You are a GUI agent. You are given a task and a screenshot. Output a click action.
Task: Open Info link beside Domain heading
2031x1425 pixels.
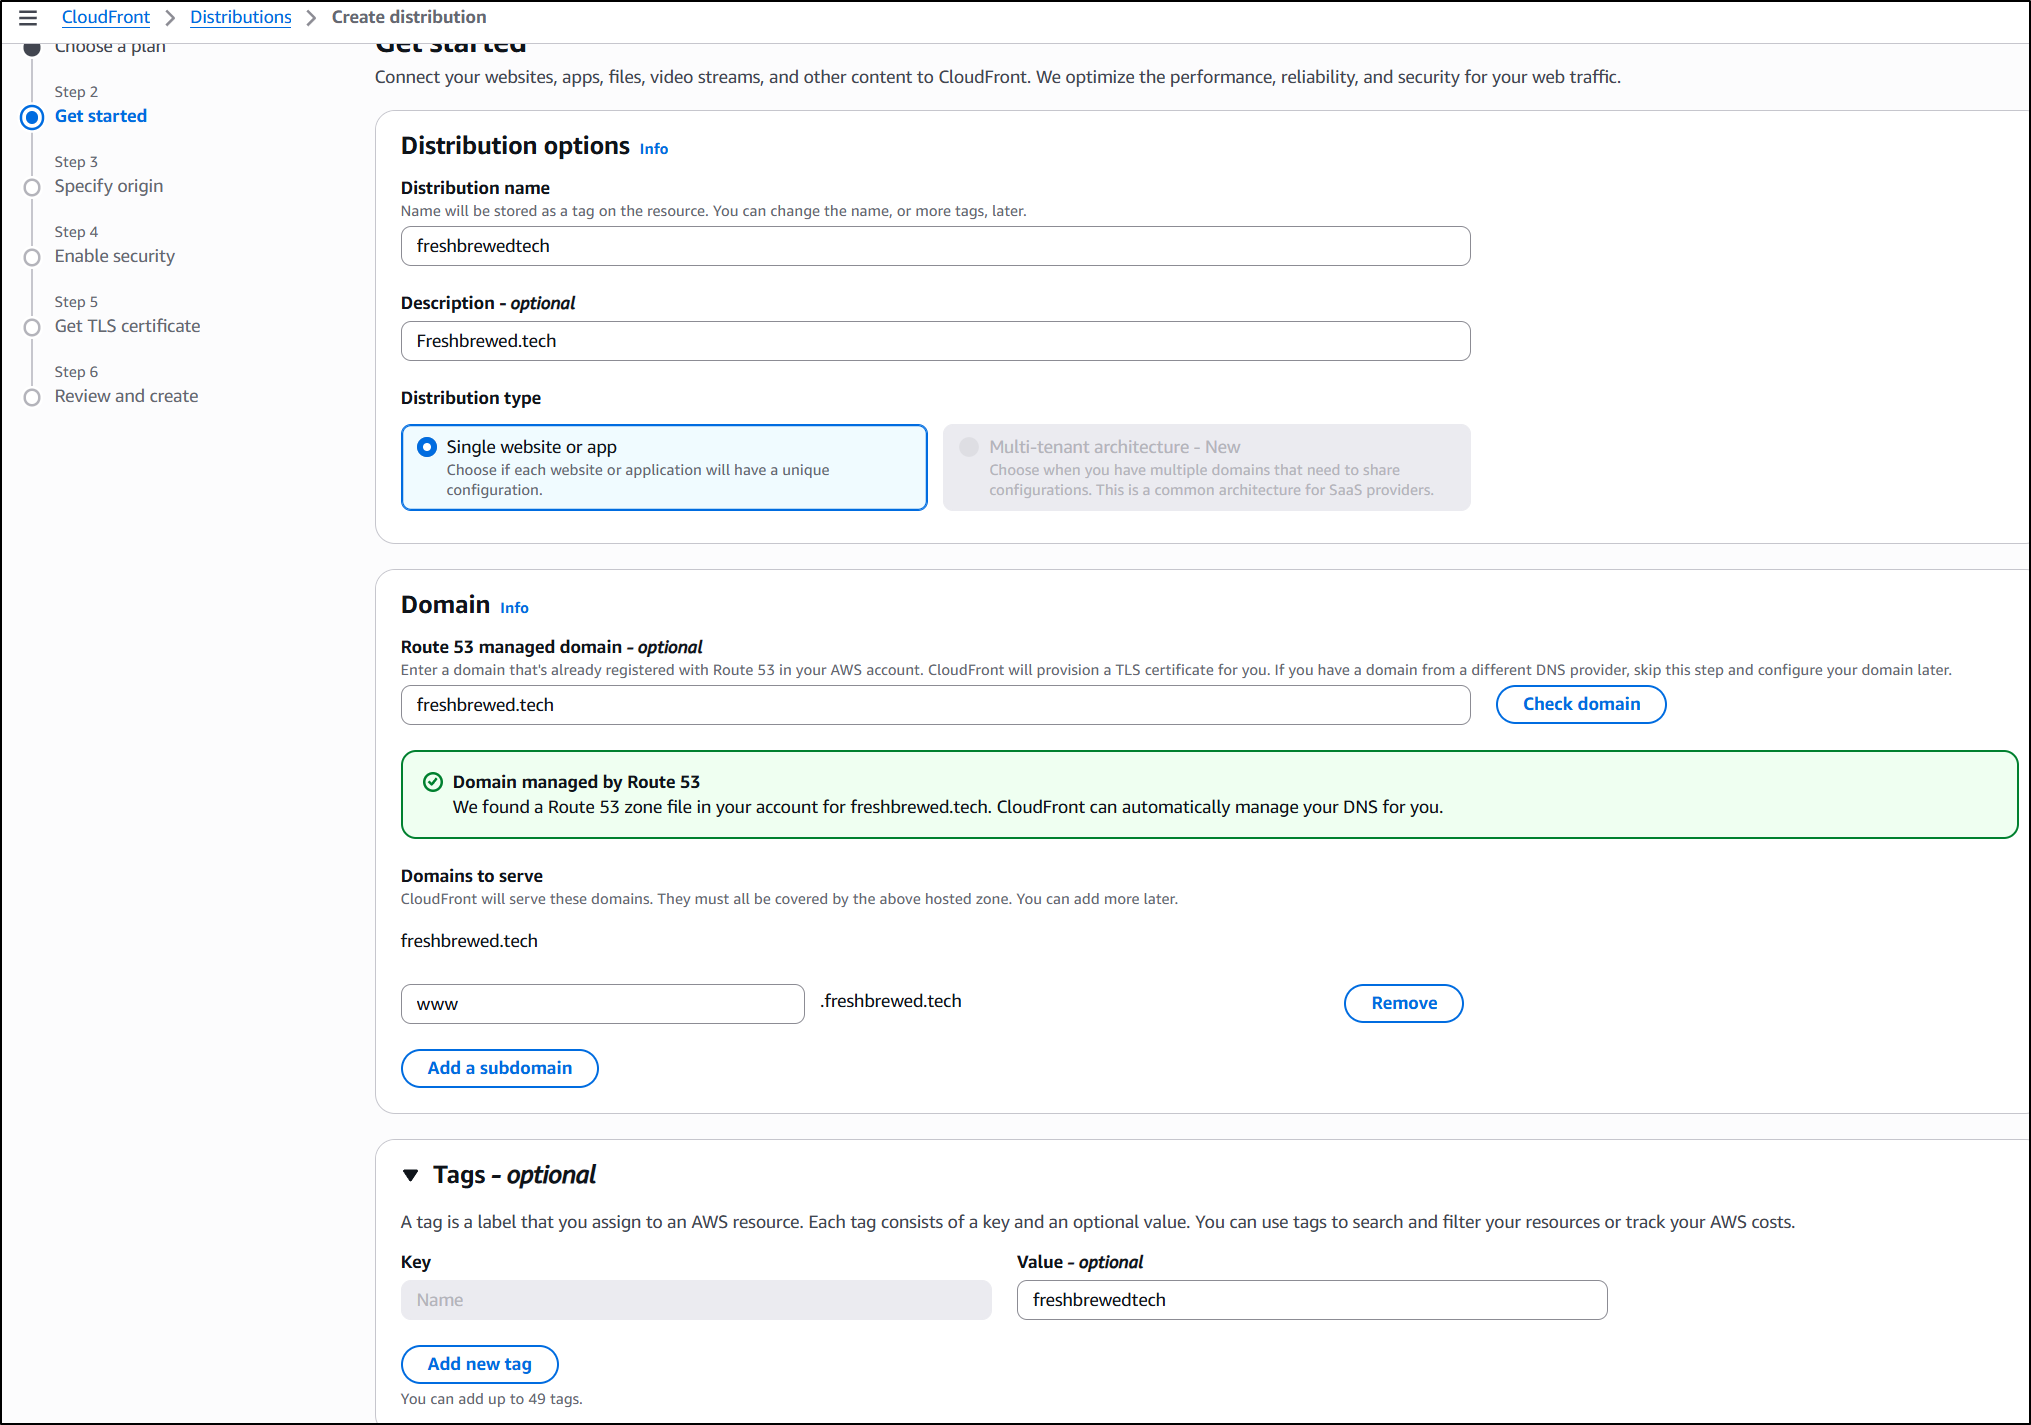click(x=515, y=608)
